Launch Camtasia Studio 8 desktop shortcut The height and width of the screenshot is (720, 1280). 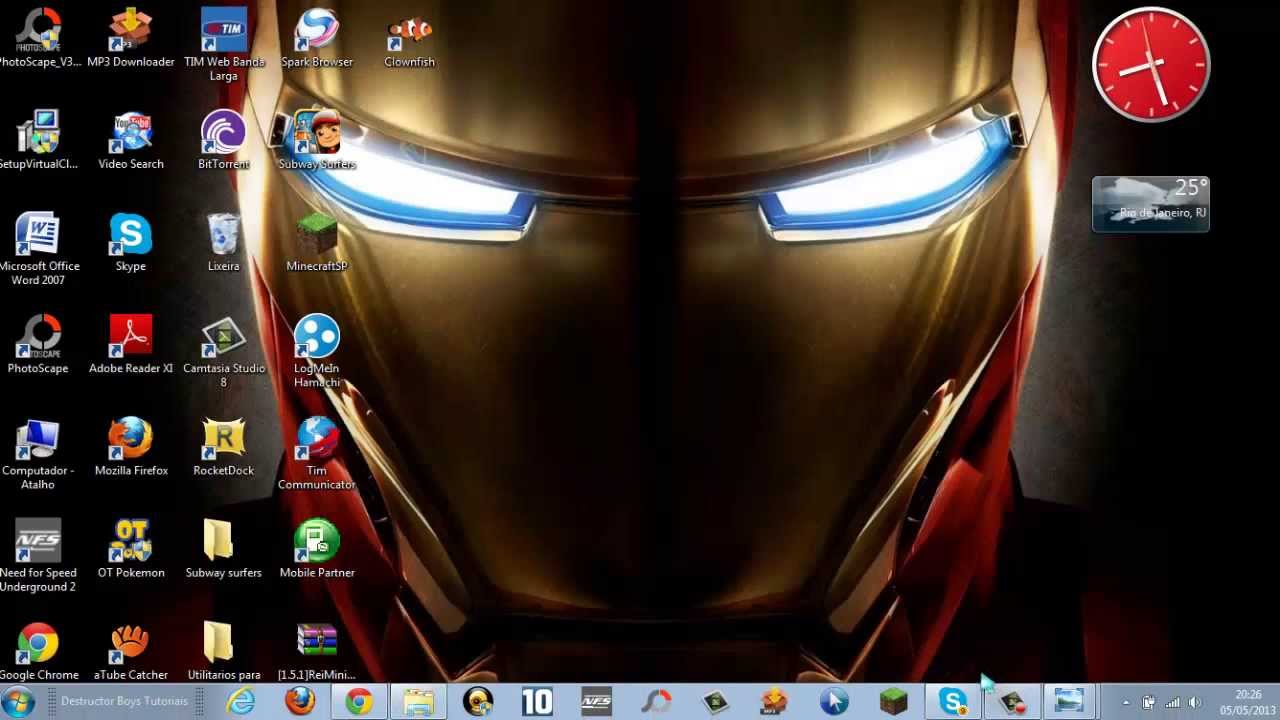click(x=224, y=352)
